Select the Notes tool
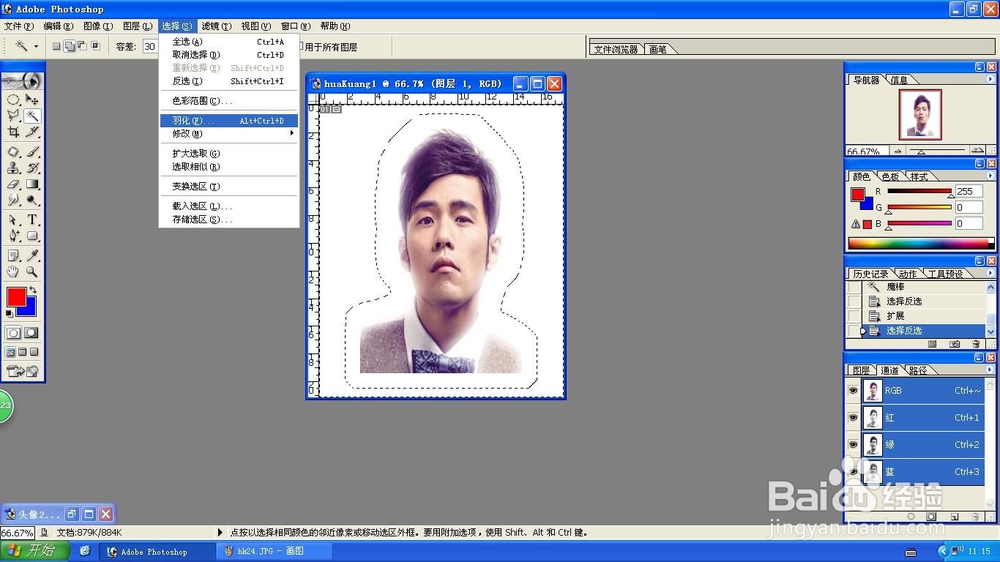The height and width of the screenshot is (562, 1000). (x=13, y=255)
